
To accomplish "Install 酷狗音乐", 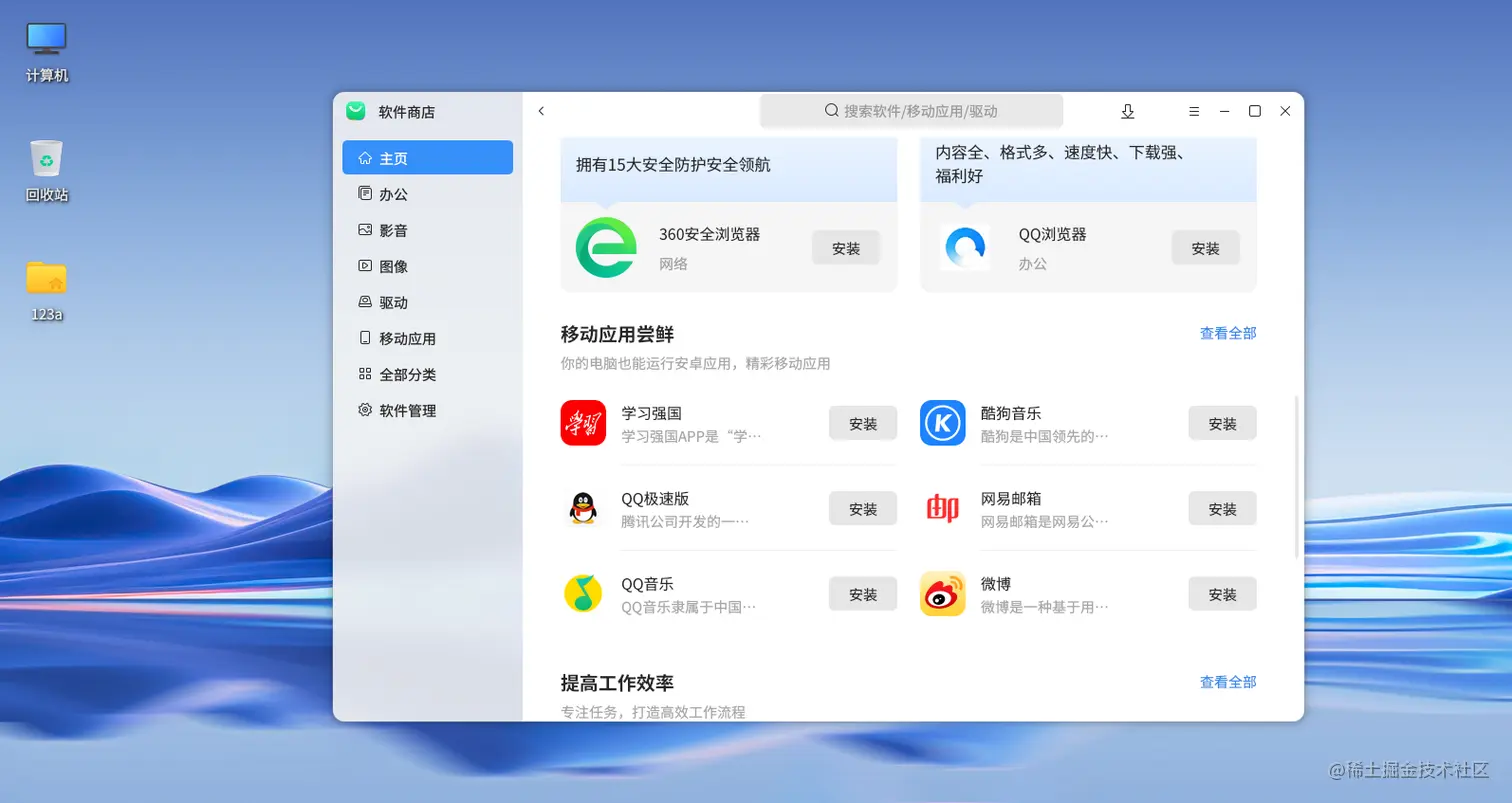I will tap(1222, 424).
